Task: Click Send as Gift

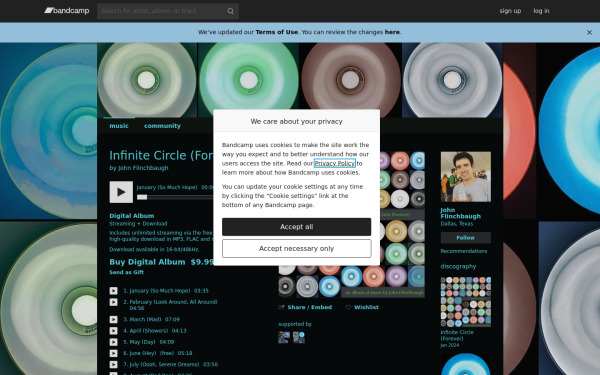Action: pyautogui.click(x=126, y=272)
